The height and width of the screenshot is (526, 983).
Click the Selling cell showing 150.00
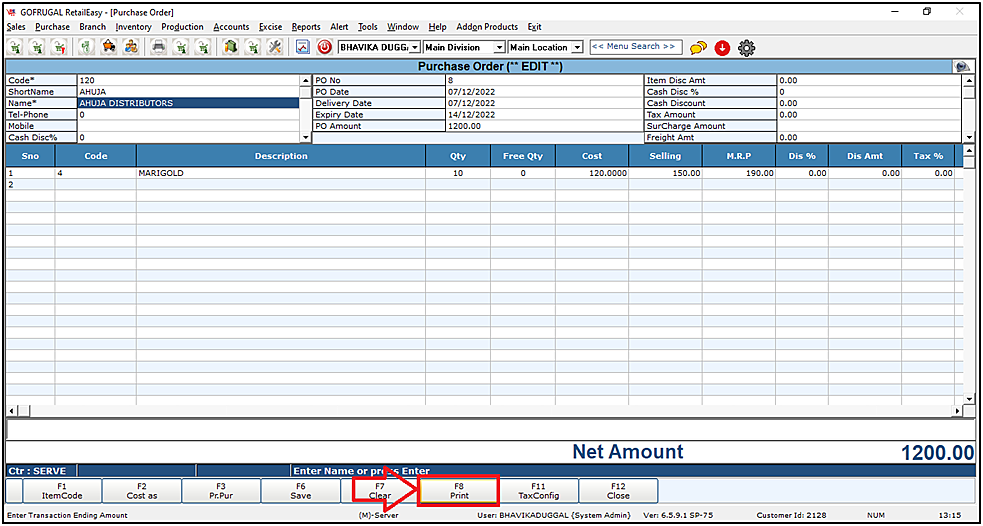pos(665,173)
